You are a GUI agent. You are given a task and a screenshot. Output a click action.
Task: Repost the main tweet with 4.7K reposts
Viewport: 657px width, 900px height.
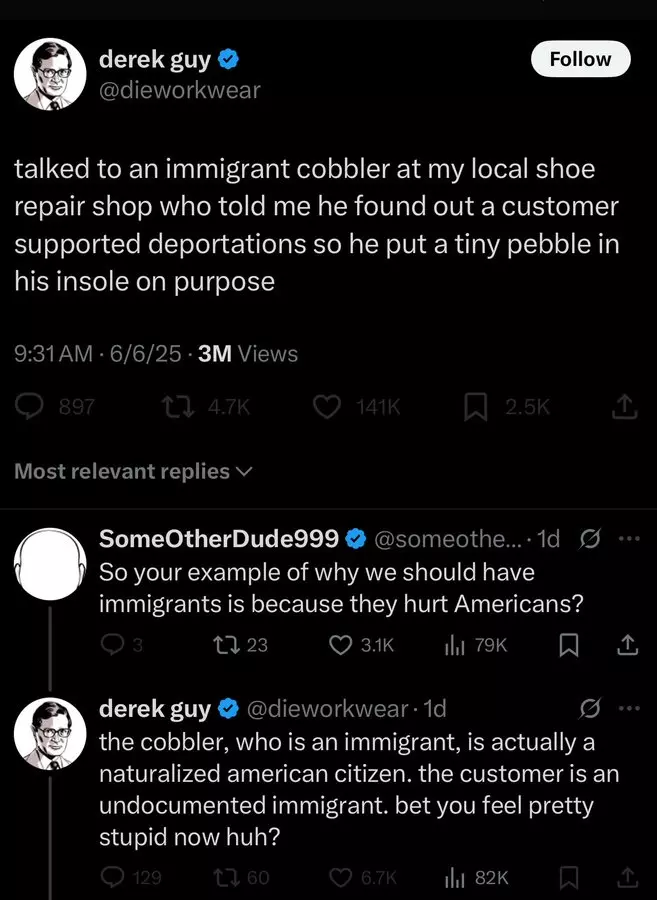pos(178,408)
